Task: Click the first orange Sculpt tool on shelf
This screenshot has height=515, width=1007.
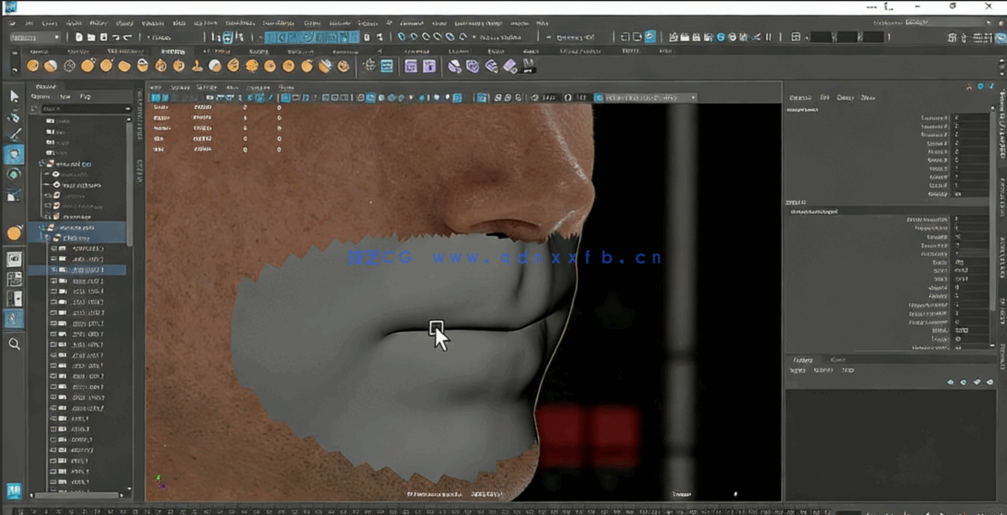Action: 33,66
